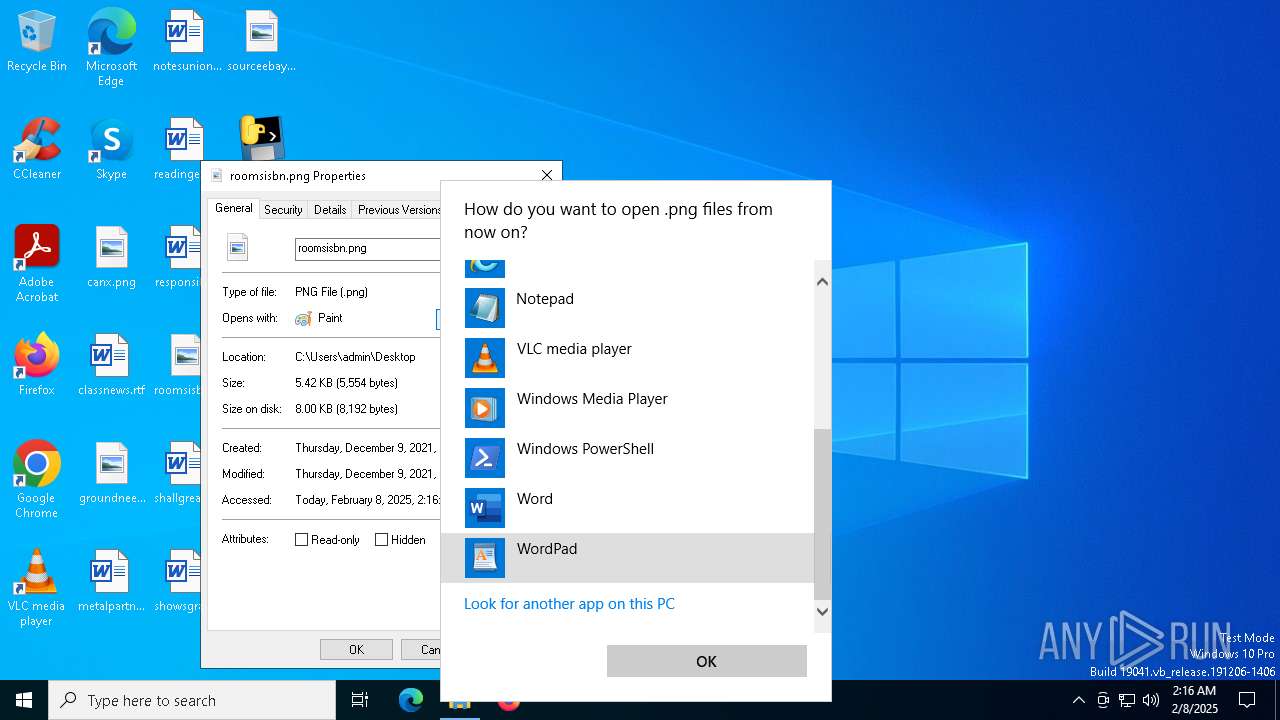
Task: Open the notification center
Action: [x=1247, y=700]
